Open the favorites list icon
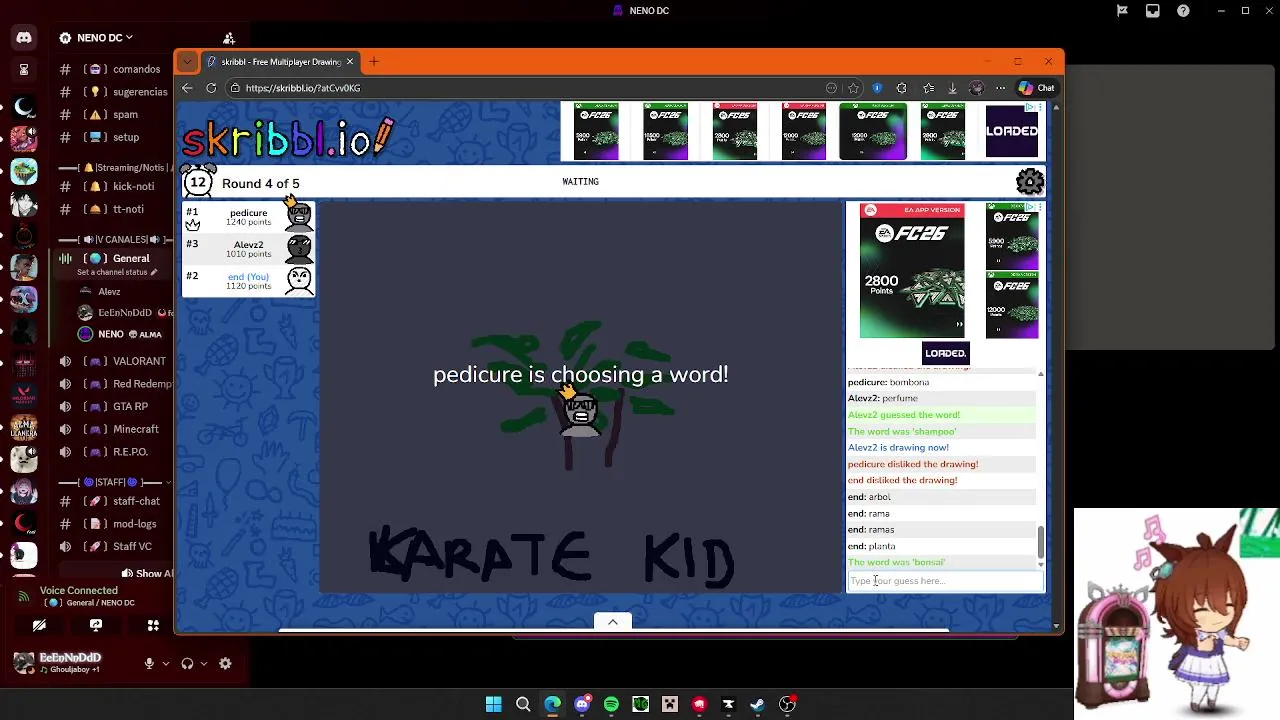The image size is (1280, 720). tap(928, 88)
